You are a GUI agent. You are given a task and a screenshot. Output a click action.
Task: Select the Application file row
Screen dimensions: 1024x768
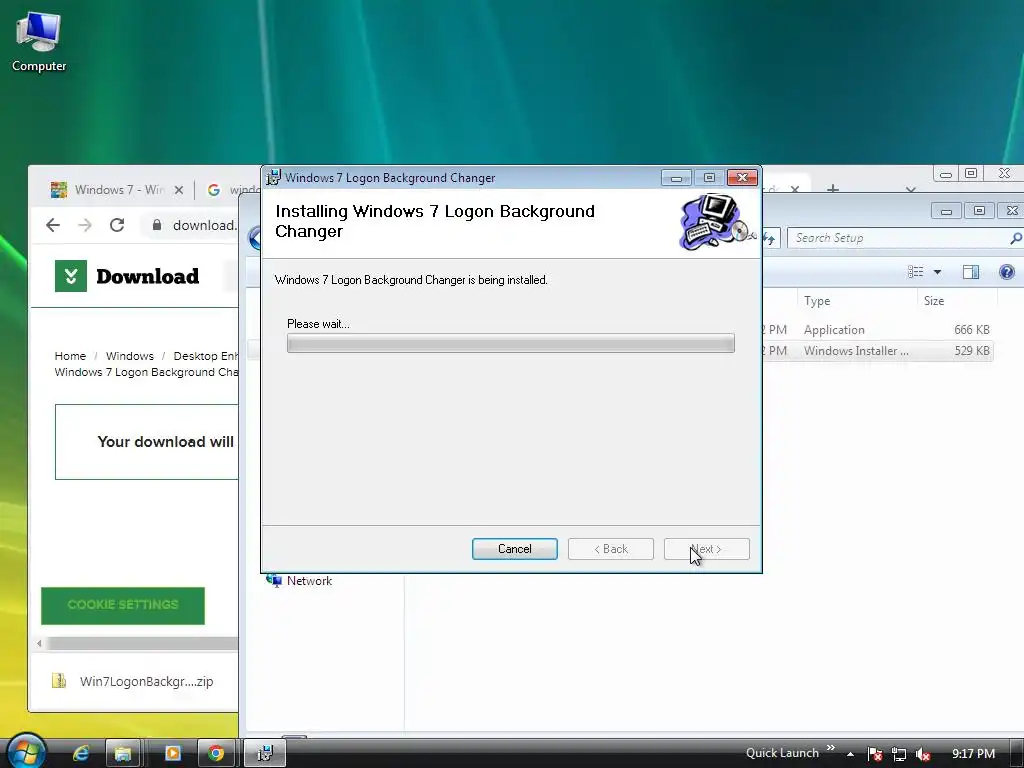tap(878, 330)
